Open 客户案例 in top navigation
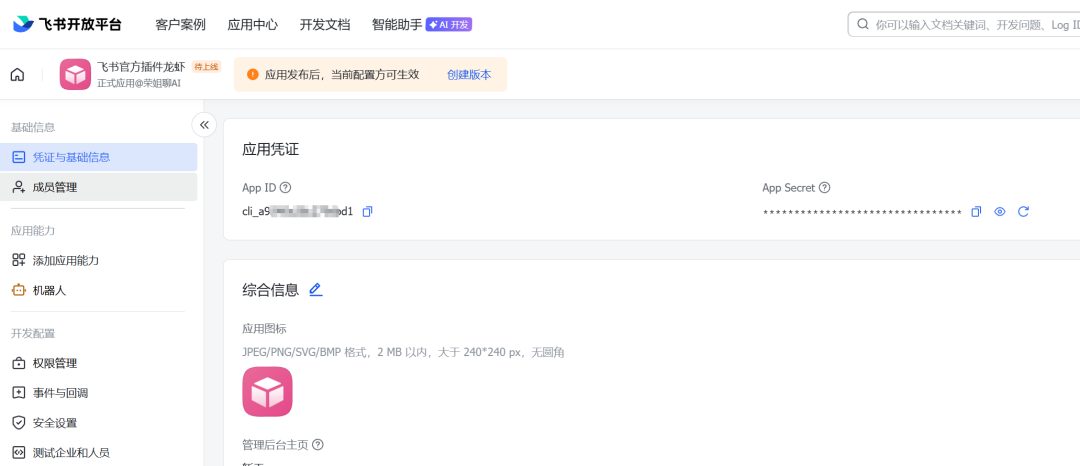The width and height of the screenshot is (1080, 466). coord(180,25)
